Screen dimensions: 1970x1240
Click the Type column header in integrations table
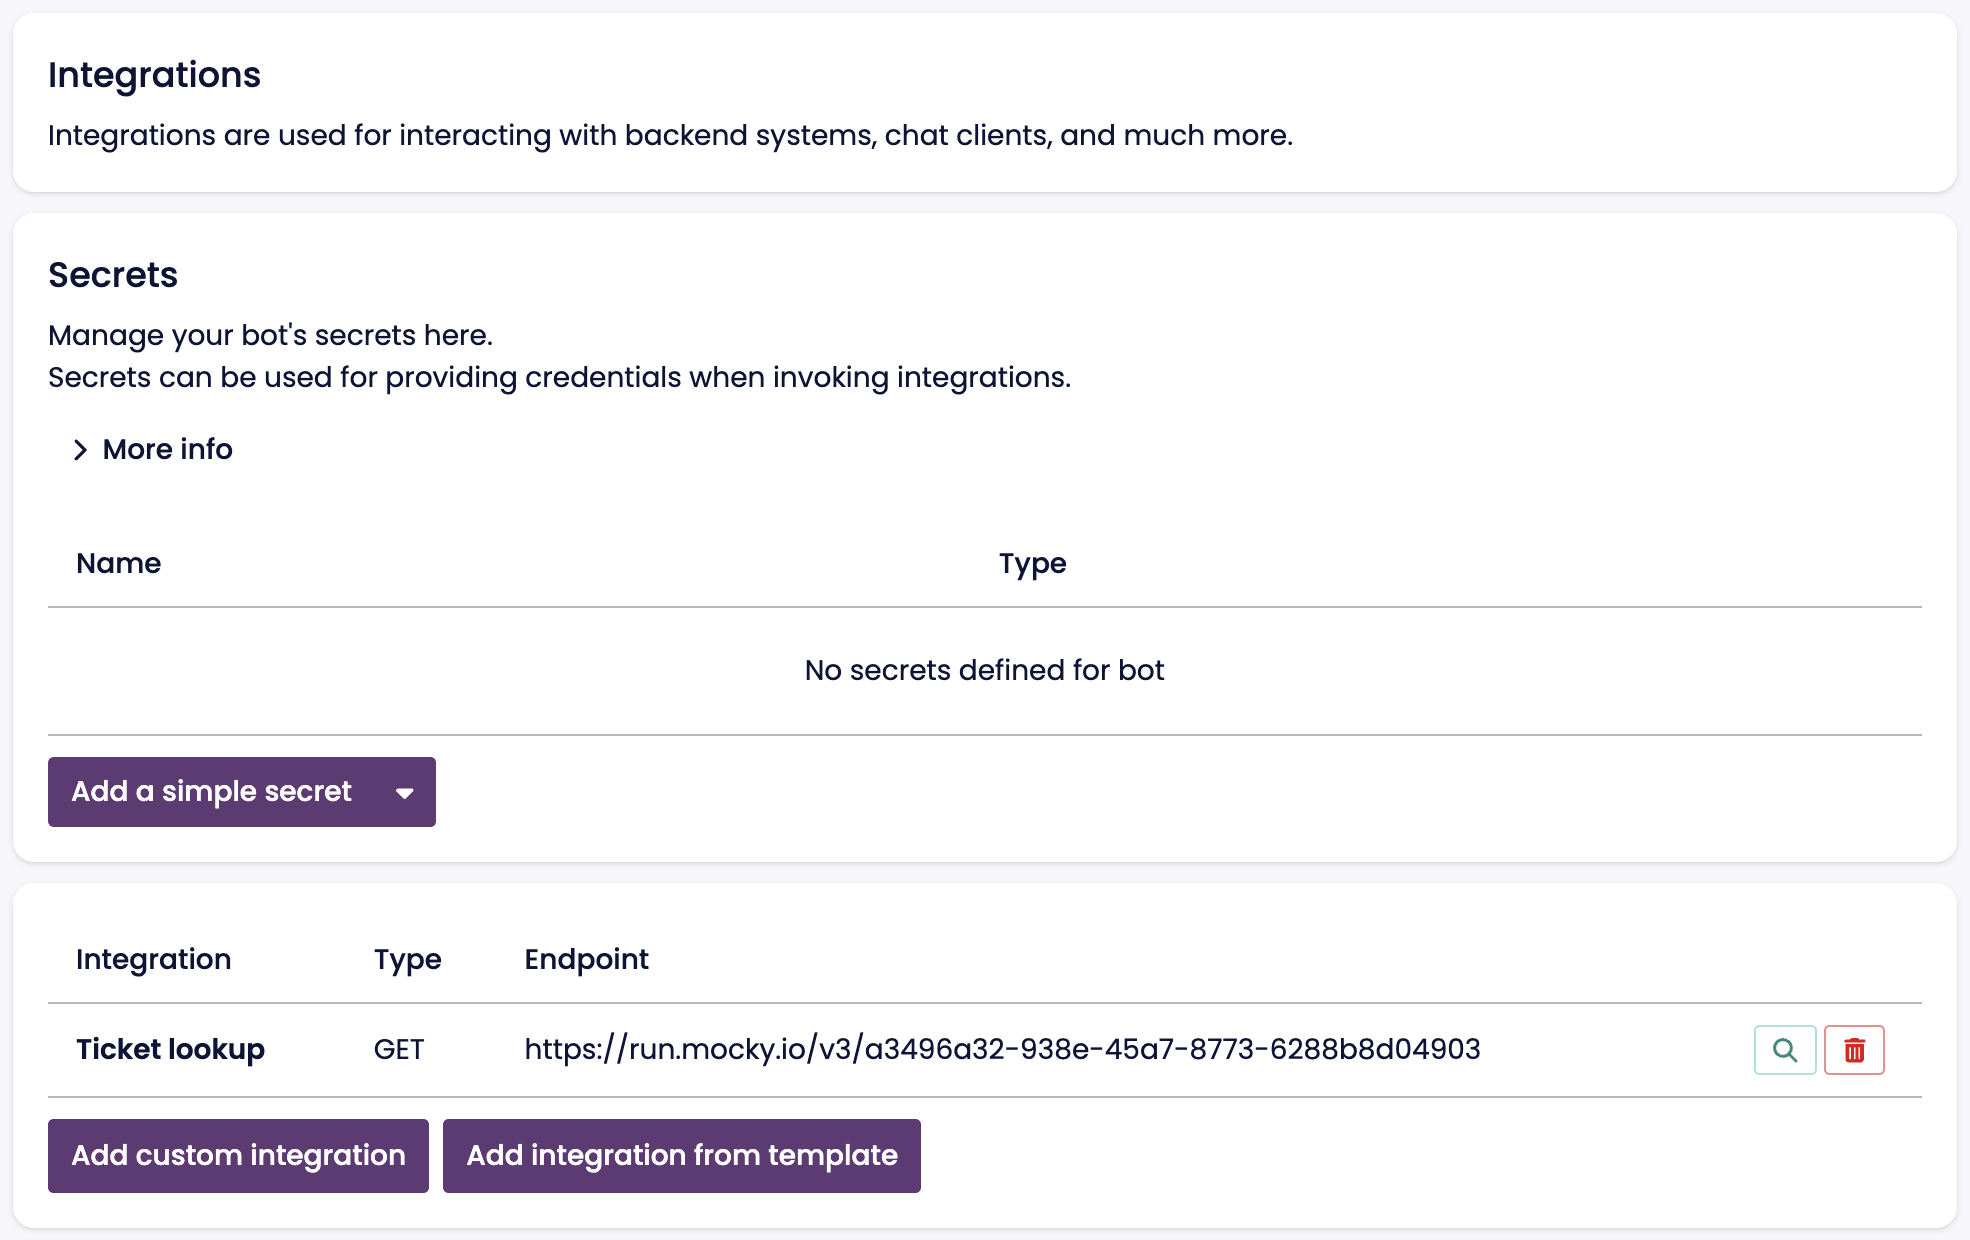pyautogui.click(x=407, y=959)
